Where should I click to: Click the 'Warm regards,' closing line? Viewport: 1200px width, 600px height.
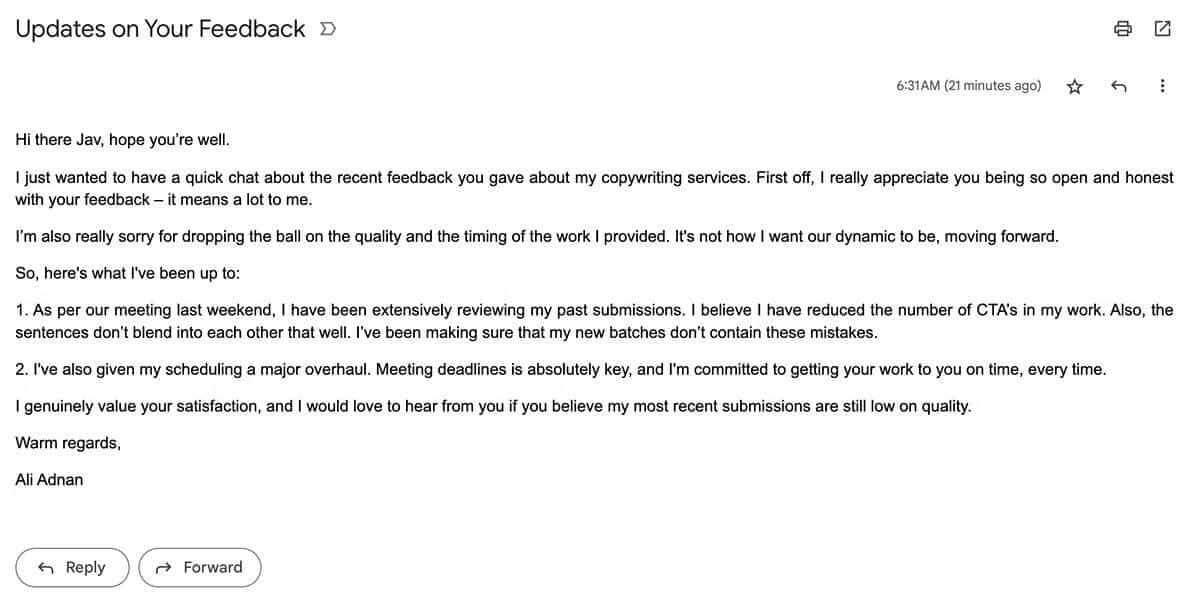click(68, 443)
